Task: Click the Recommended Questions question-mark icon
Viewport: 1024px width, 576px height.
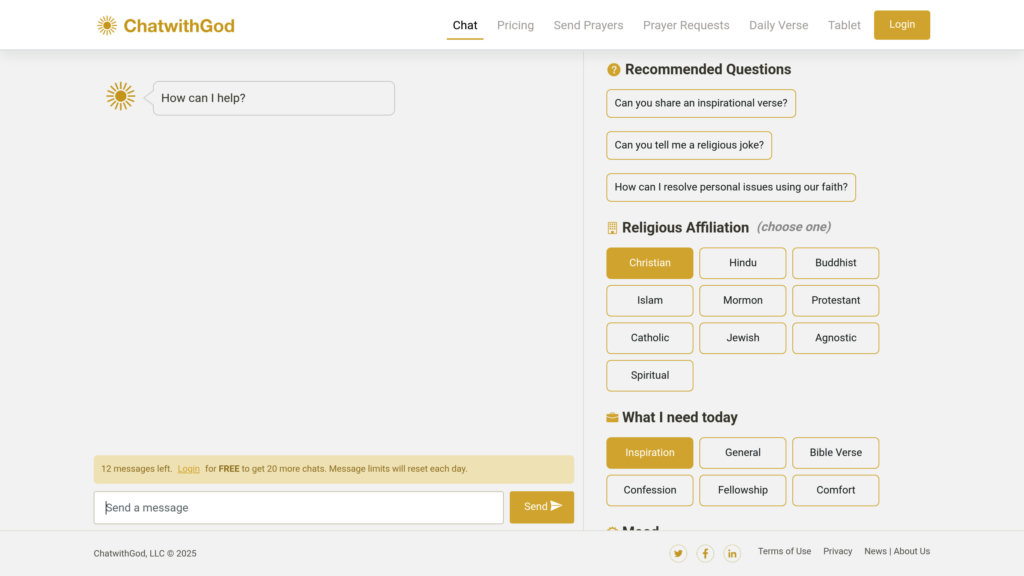Action: (x=613, y=70)
